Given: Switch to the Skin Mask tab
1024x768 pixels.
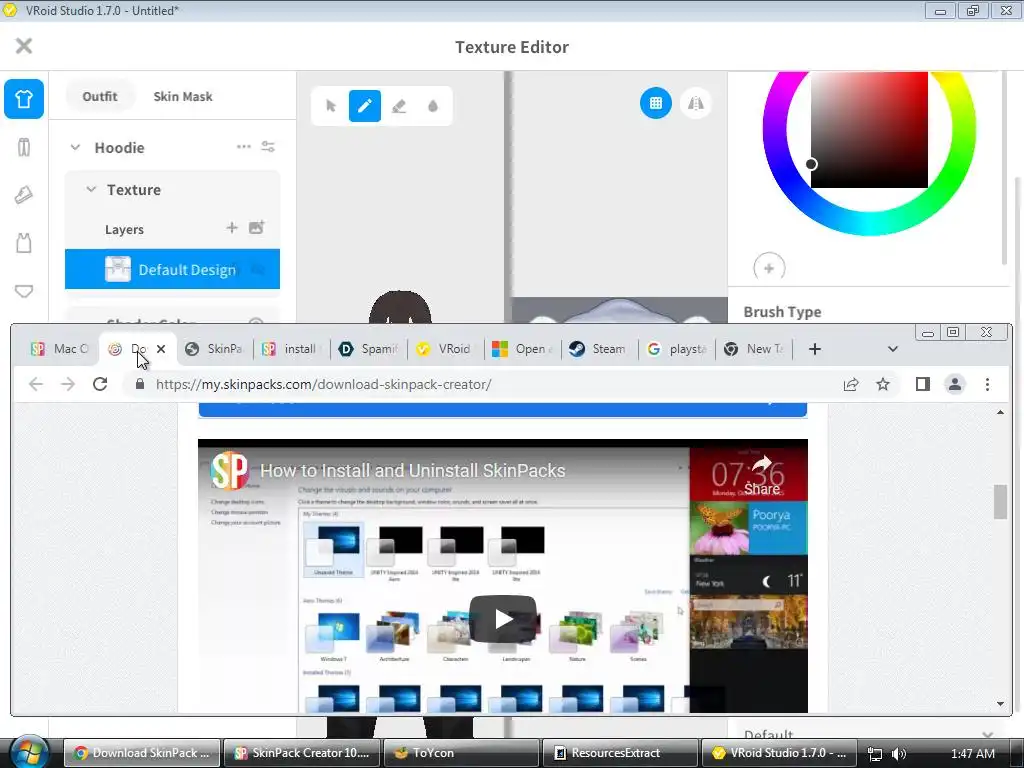Looking at the screenshot, I should tap(183, 97).
